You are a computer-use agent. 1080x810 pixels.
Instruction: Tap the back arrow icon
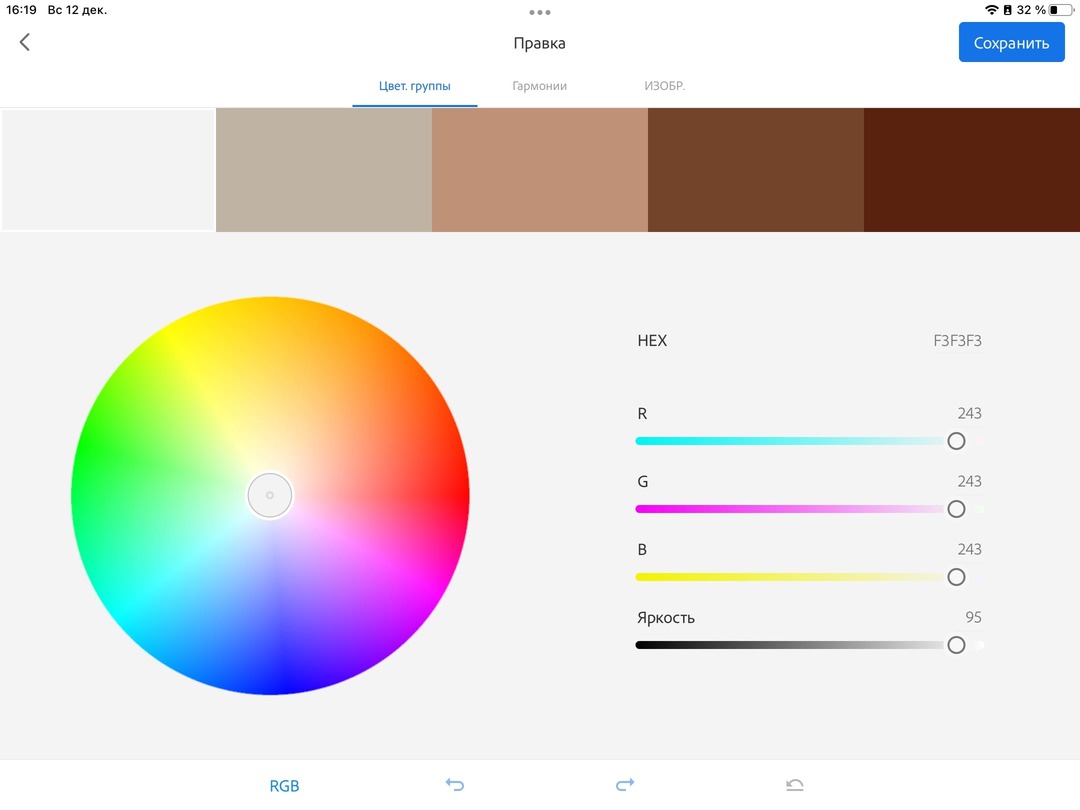pos(25,42)
